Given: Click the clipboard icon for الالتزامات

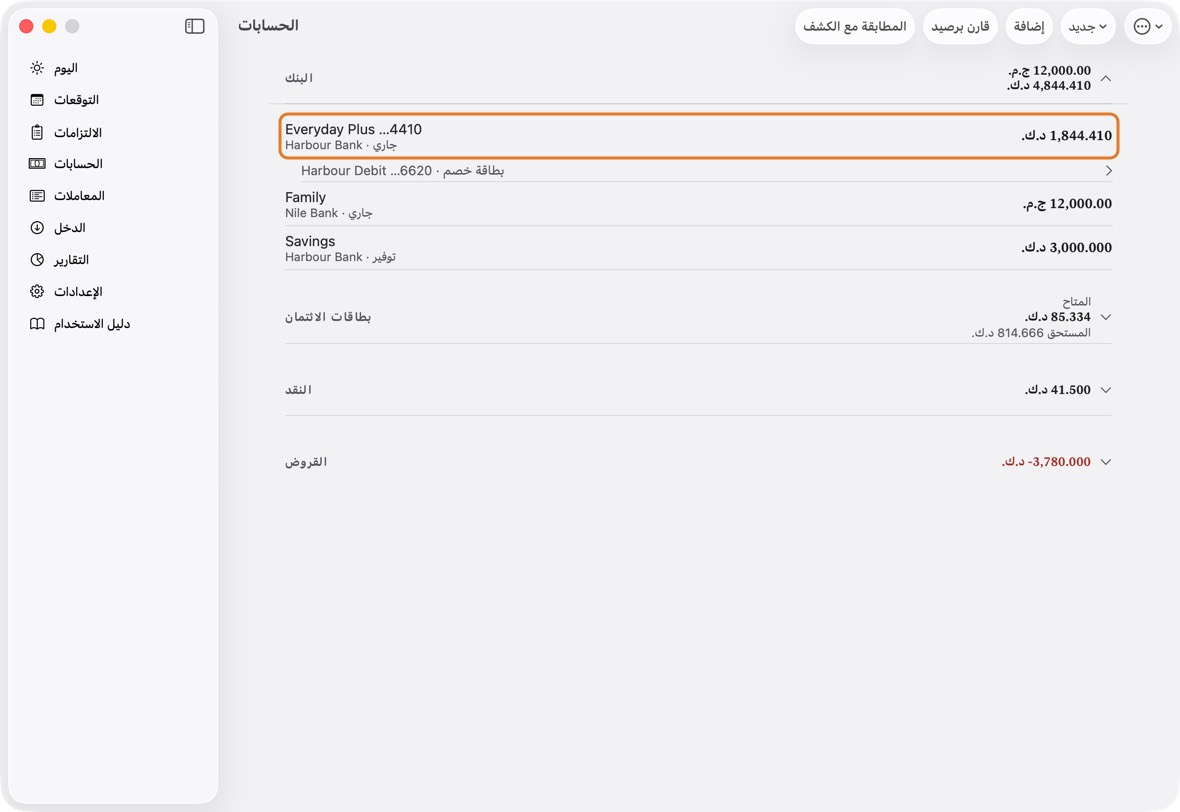Looking at the screenshot, I should tap(37, 132).
